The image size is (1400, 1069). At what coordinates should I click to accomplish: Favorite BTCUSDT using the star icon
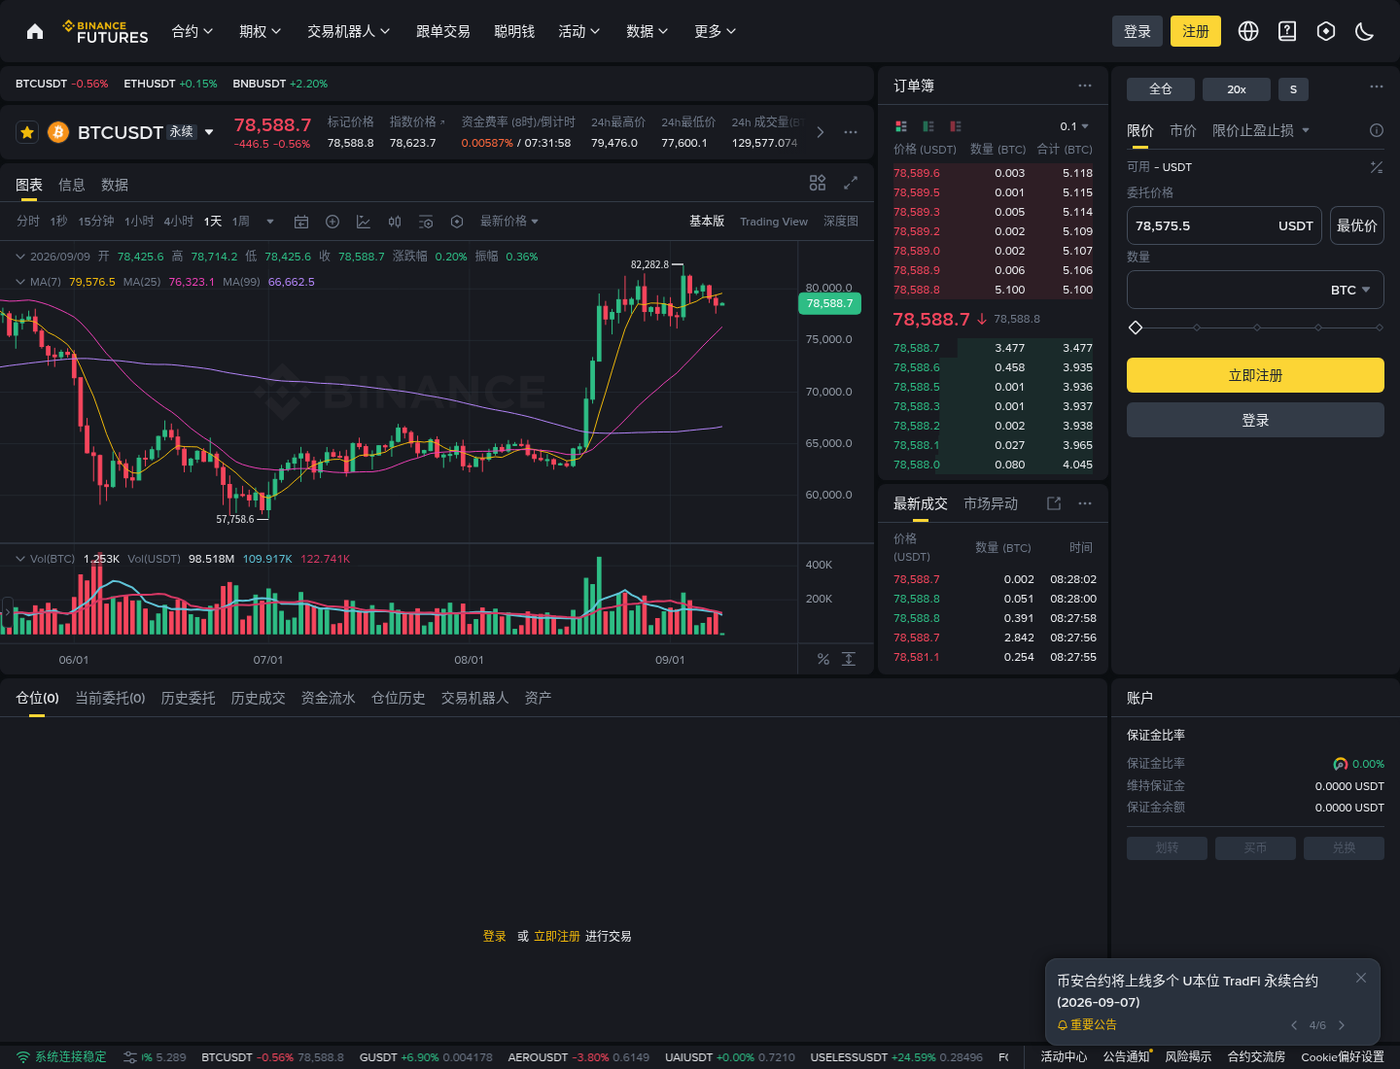tap(27, 132)
